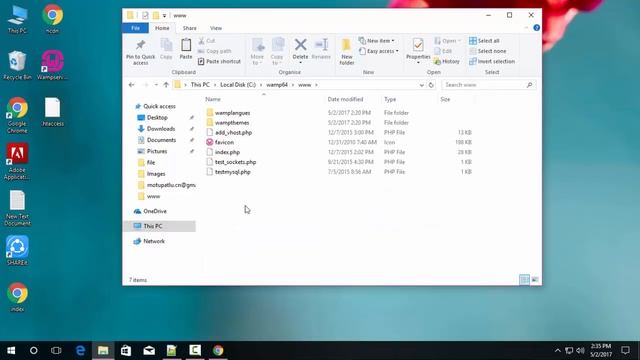This screenshot has width=640, height=360.
Task: Click Local Disk (C:) in address path
Action: pos(238,85)
